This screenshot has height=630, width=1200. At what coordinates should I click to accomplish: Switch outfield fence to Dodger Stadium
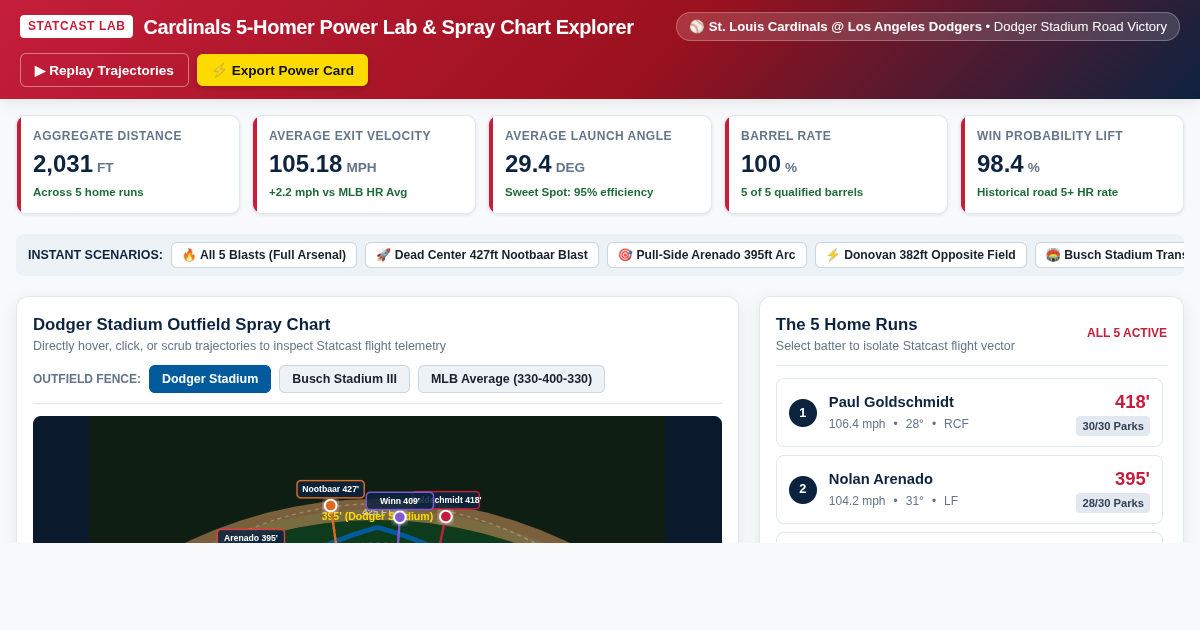click(210, 379)
